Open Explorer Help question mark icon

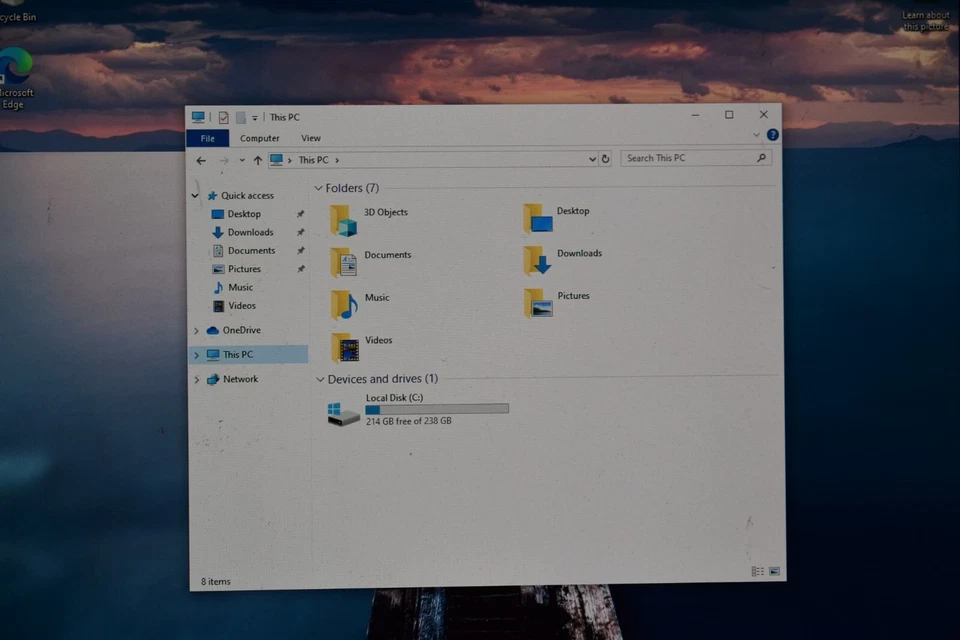coord(773,135)
